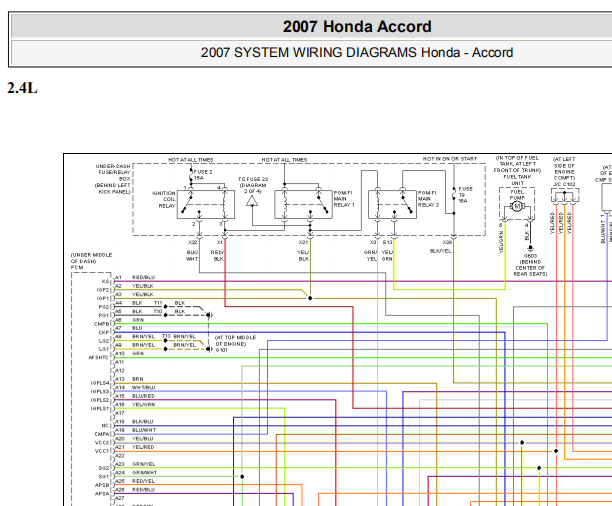Screen dimensions: 612x506
Task: Click the PCM pin A2 YEL/BLK row
Action: click(x=134, y=286)
